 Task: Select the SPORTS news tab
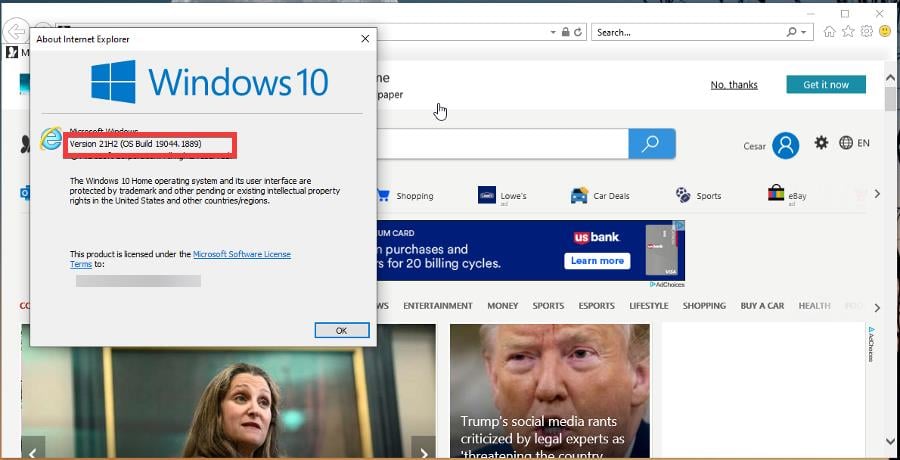coord(548,306)
